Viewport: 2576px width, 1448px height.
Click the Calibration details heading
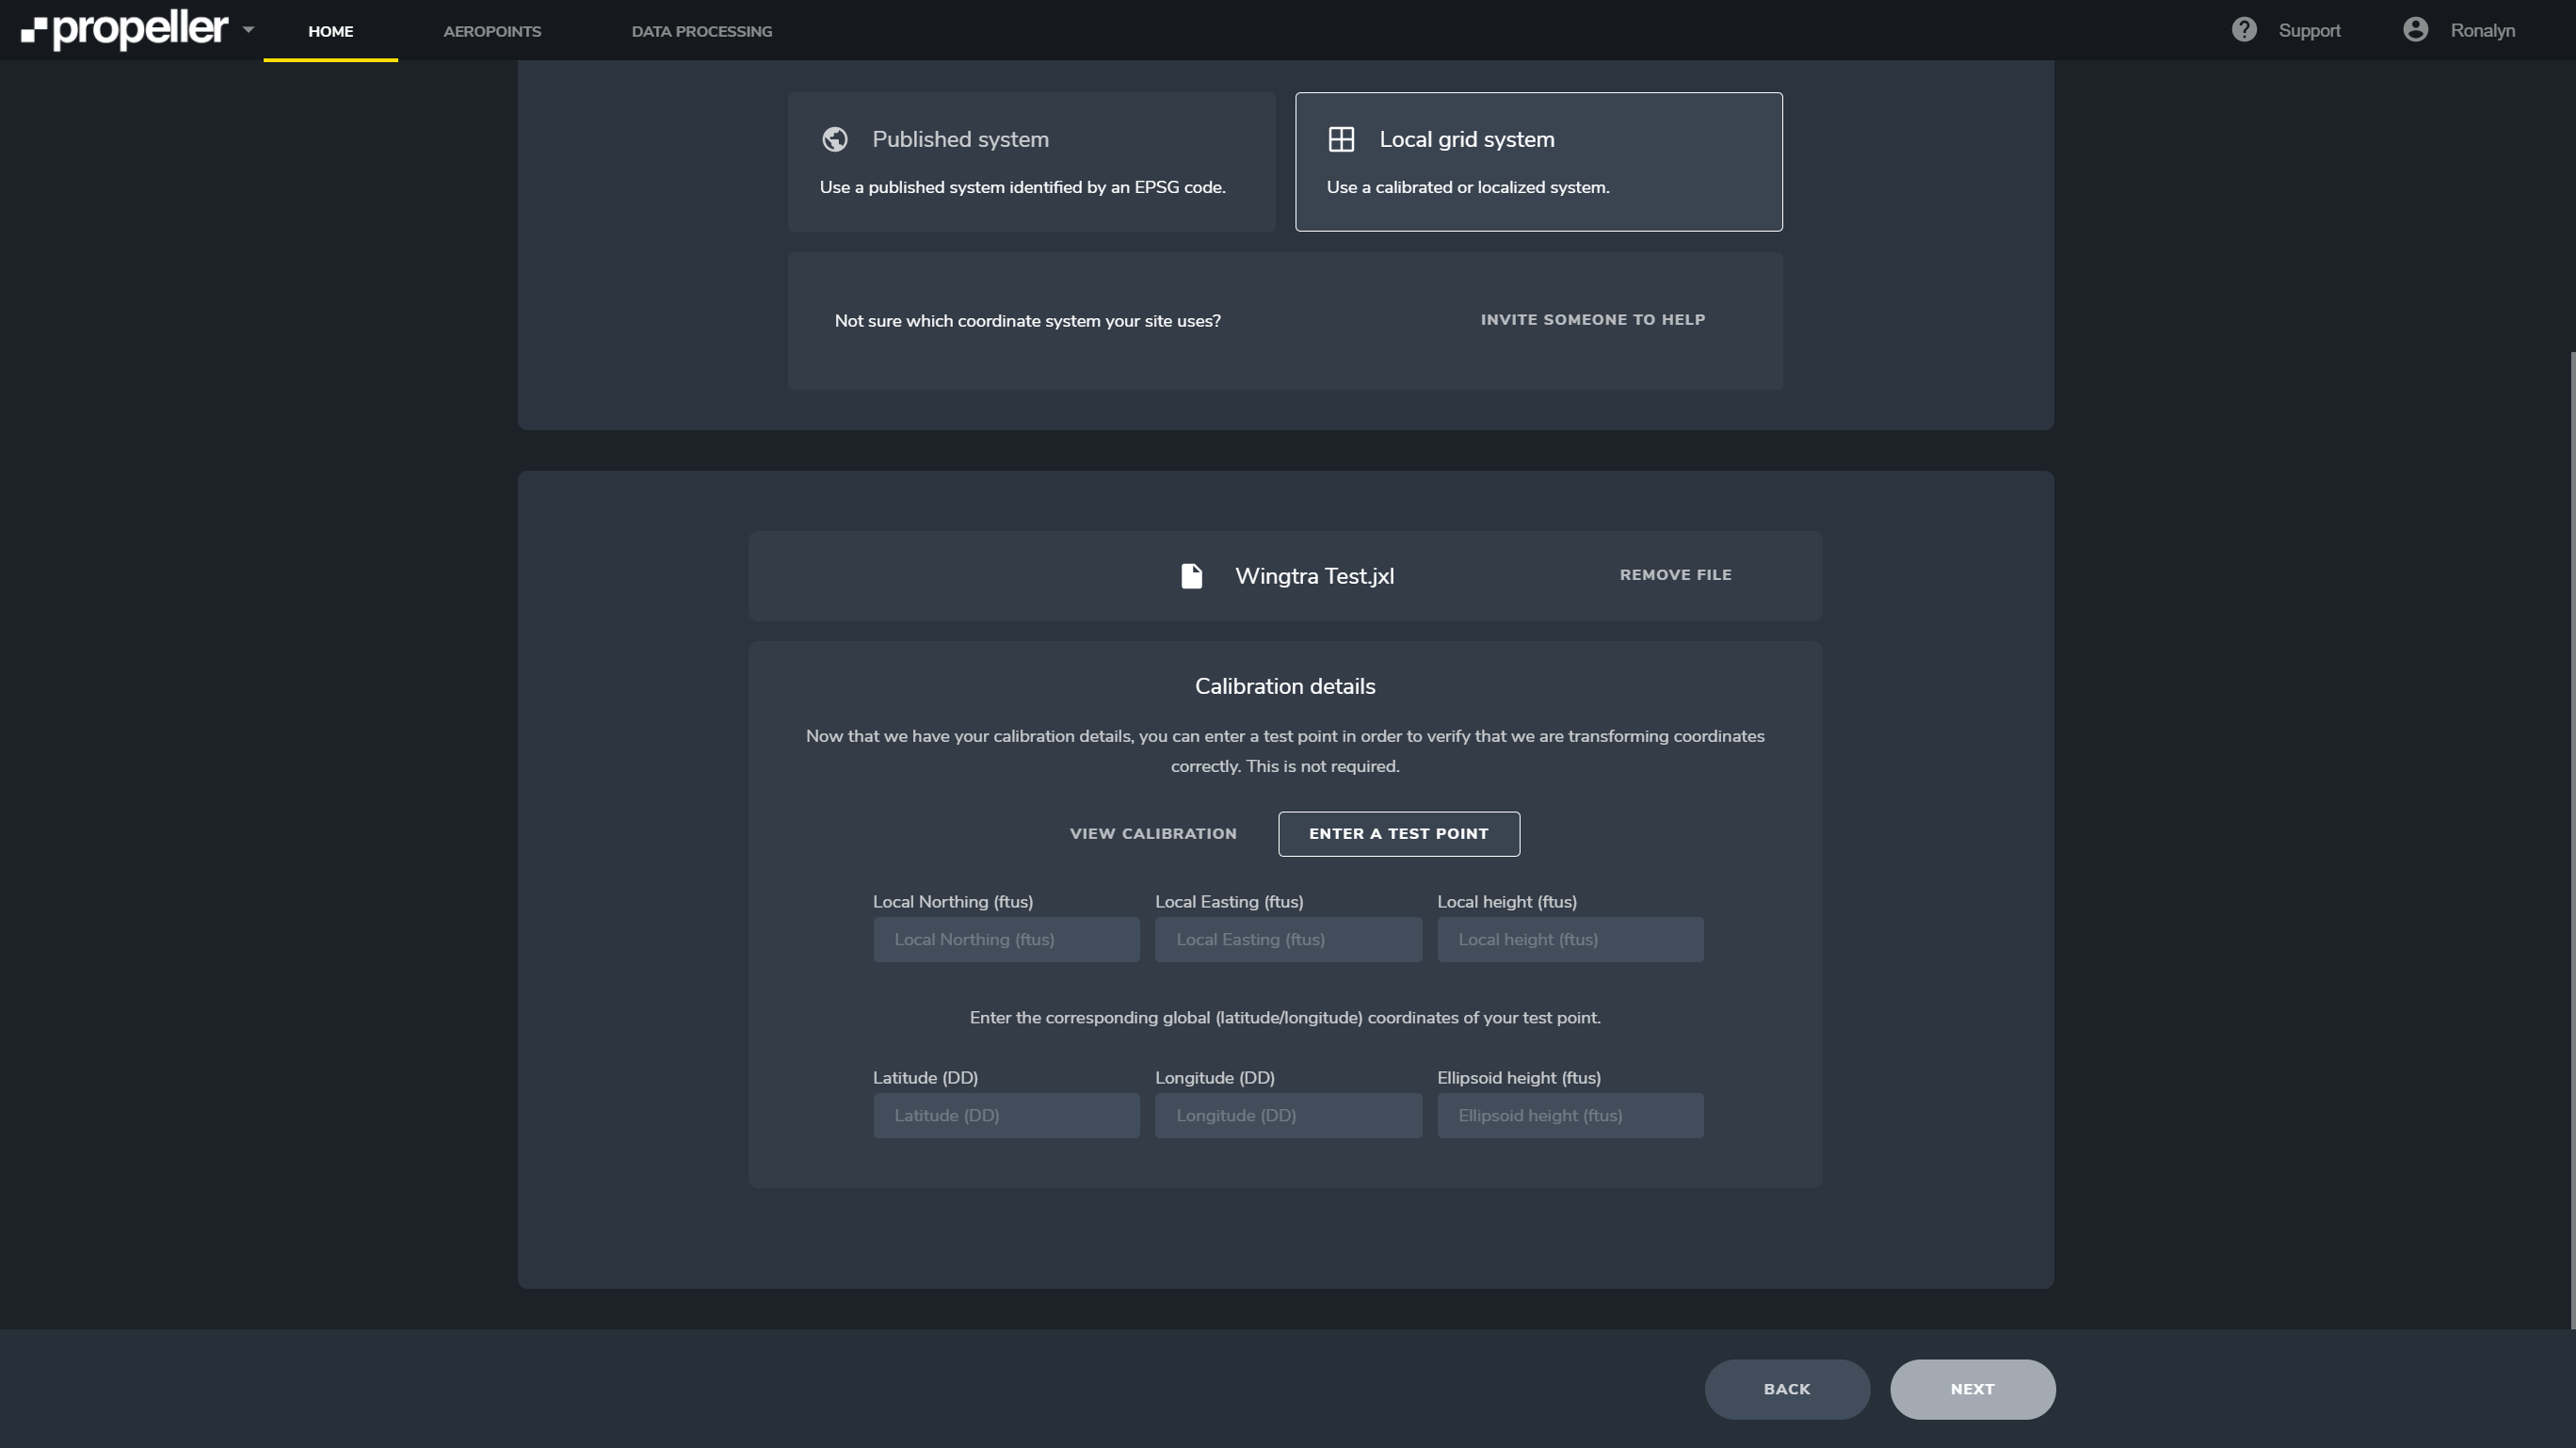pyautogui.click(x=1285, y=687)
